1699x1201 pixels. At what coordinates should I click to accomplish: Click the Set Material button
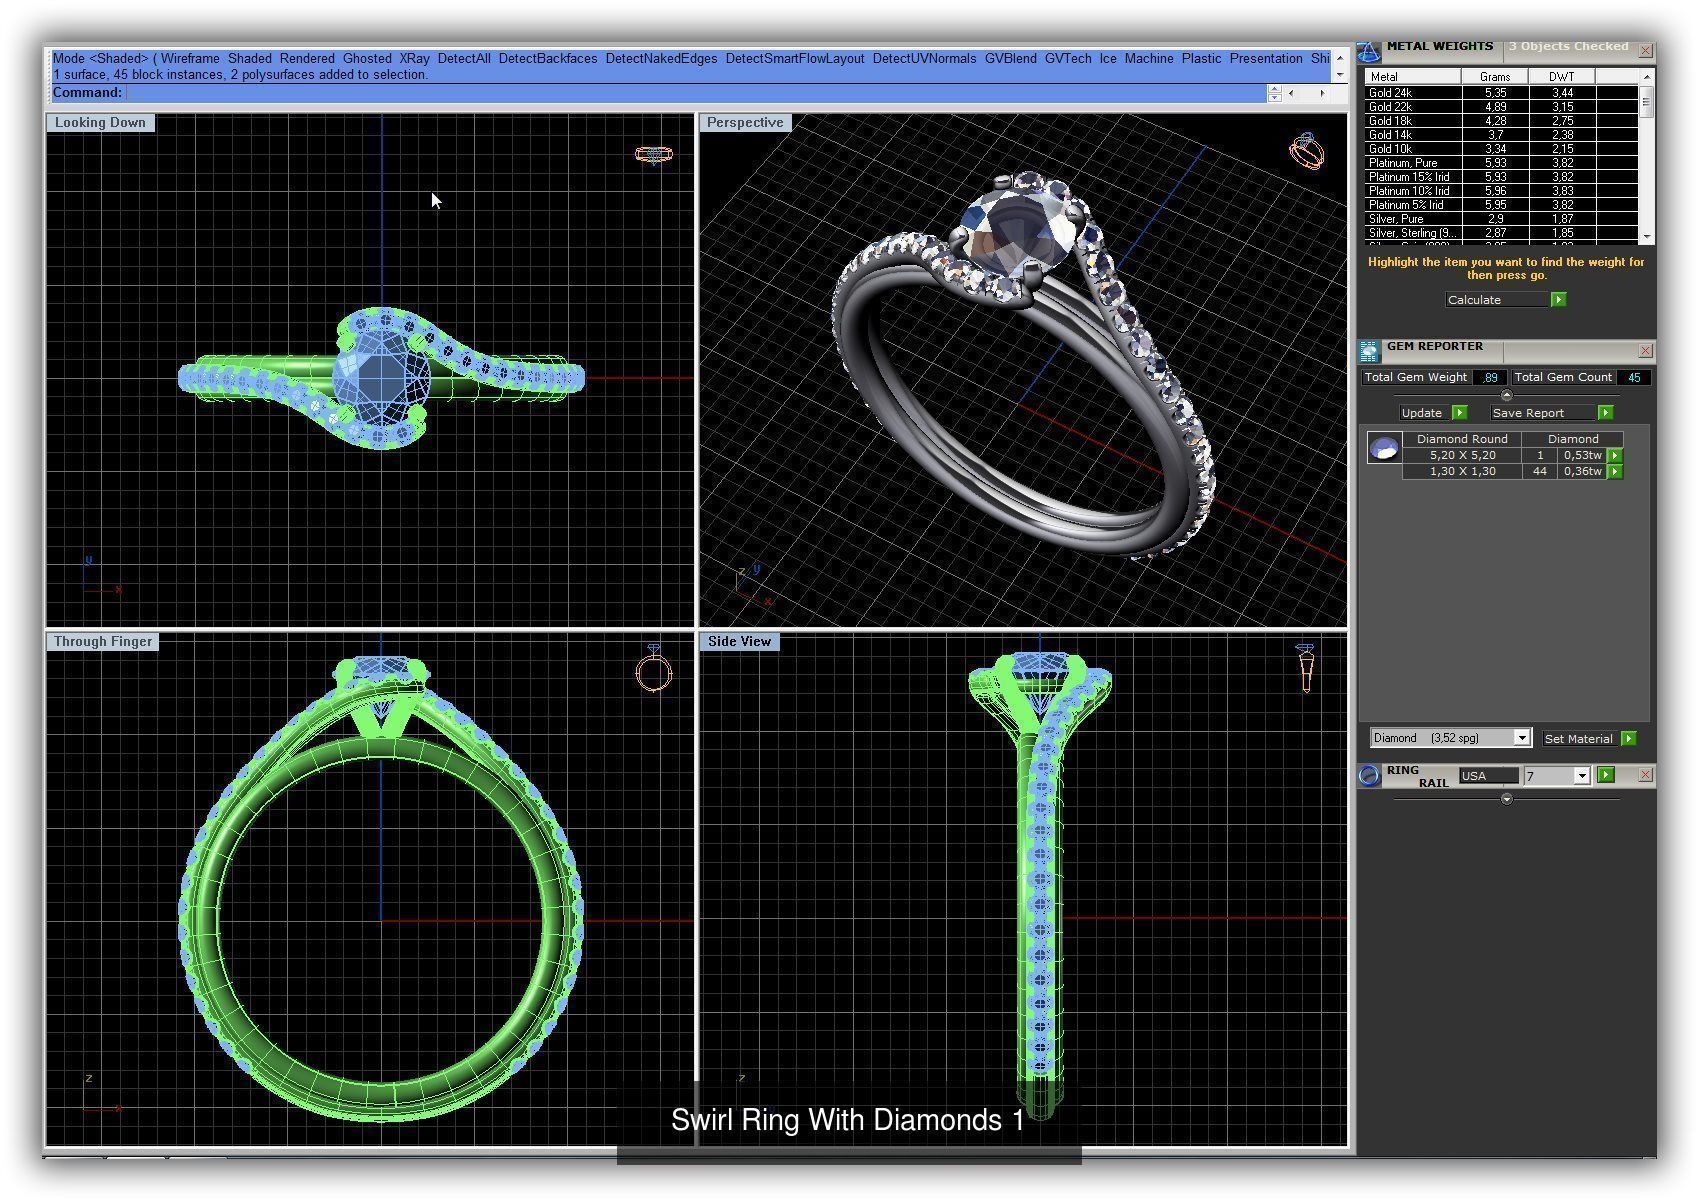click(x=1579, y=739)
